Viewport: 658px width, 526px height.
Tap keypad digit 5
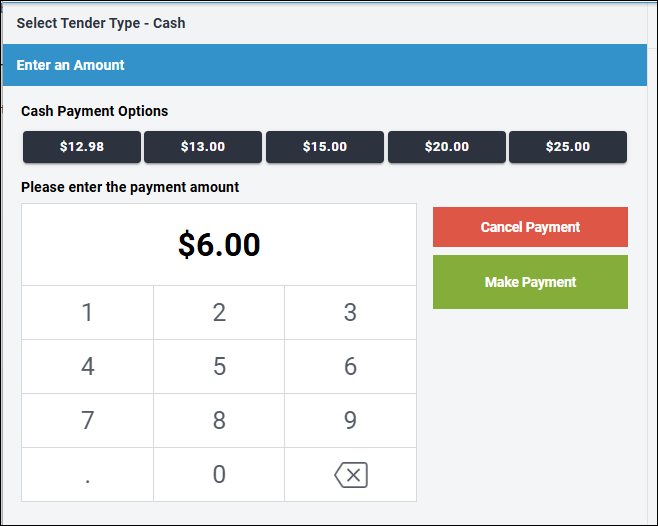(x=219, y=366)
